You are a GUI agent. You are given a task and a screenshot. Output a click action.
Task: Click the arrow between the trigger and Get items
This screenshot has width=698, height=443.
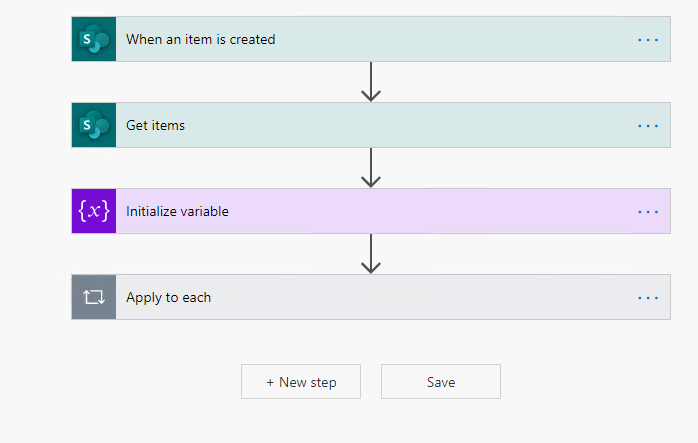point(371,83)
